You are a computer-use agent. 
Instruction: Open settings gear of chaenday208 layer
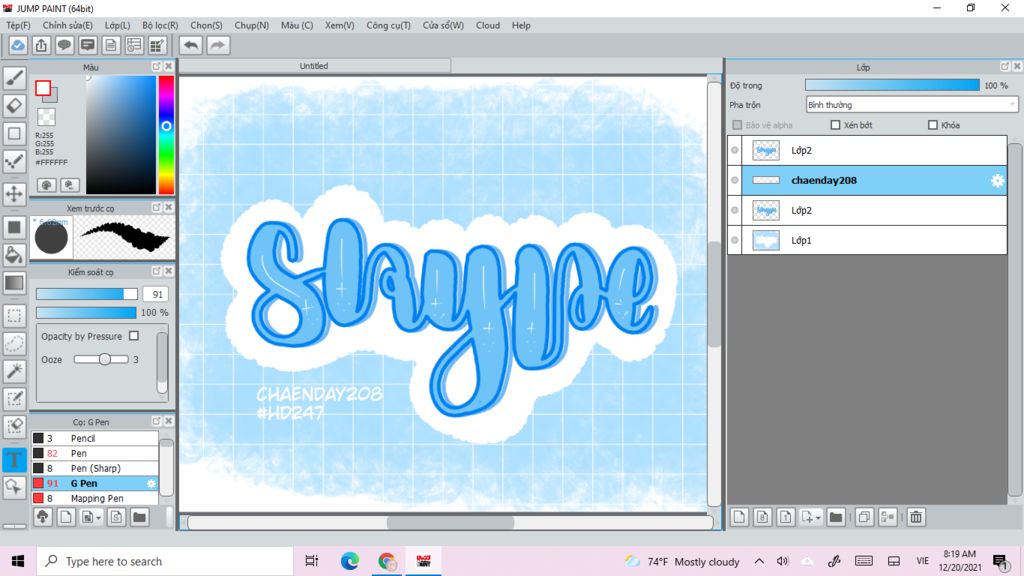click(997, 181)
